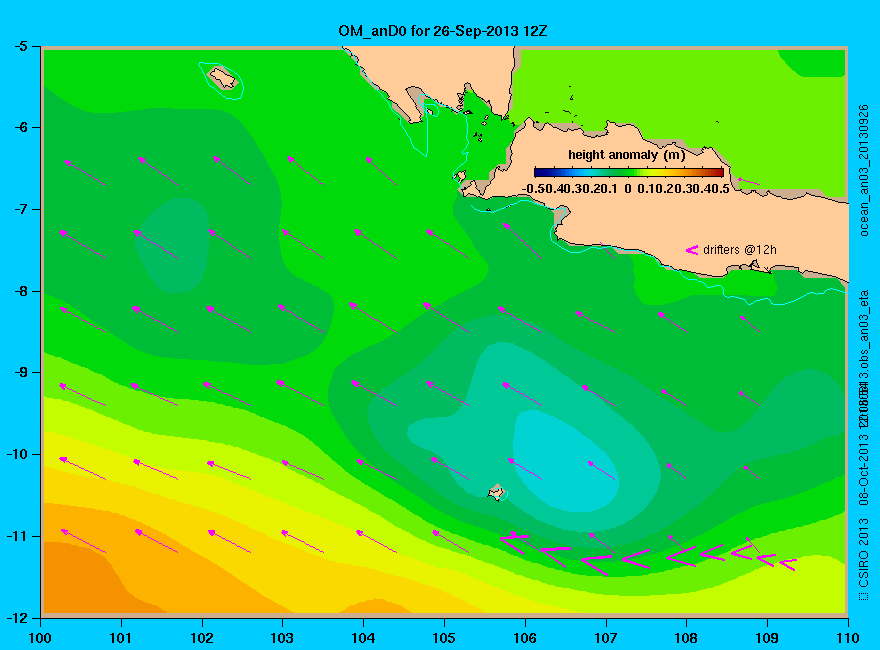Click the y-axis label -11

[16, 536]
